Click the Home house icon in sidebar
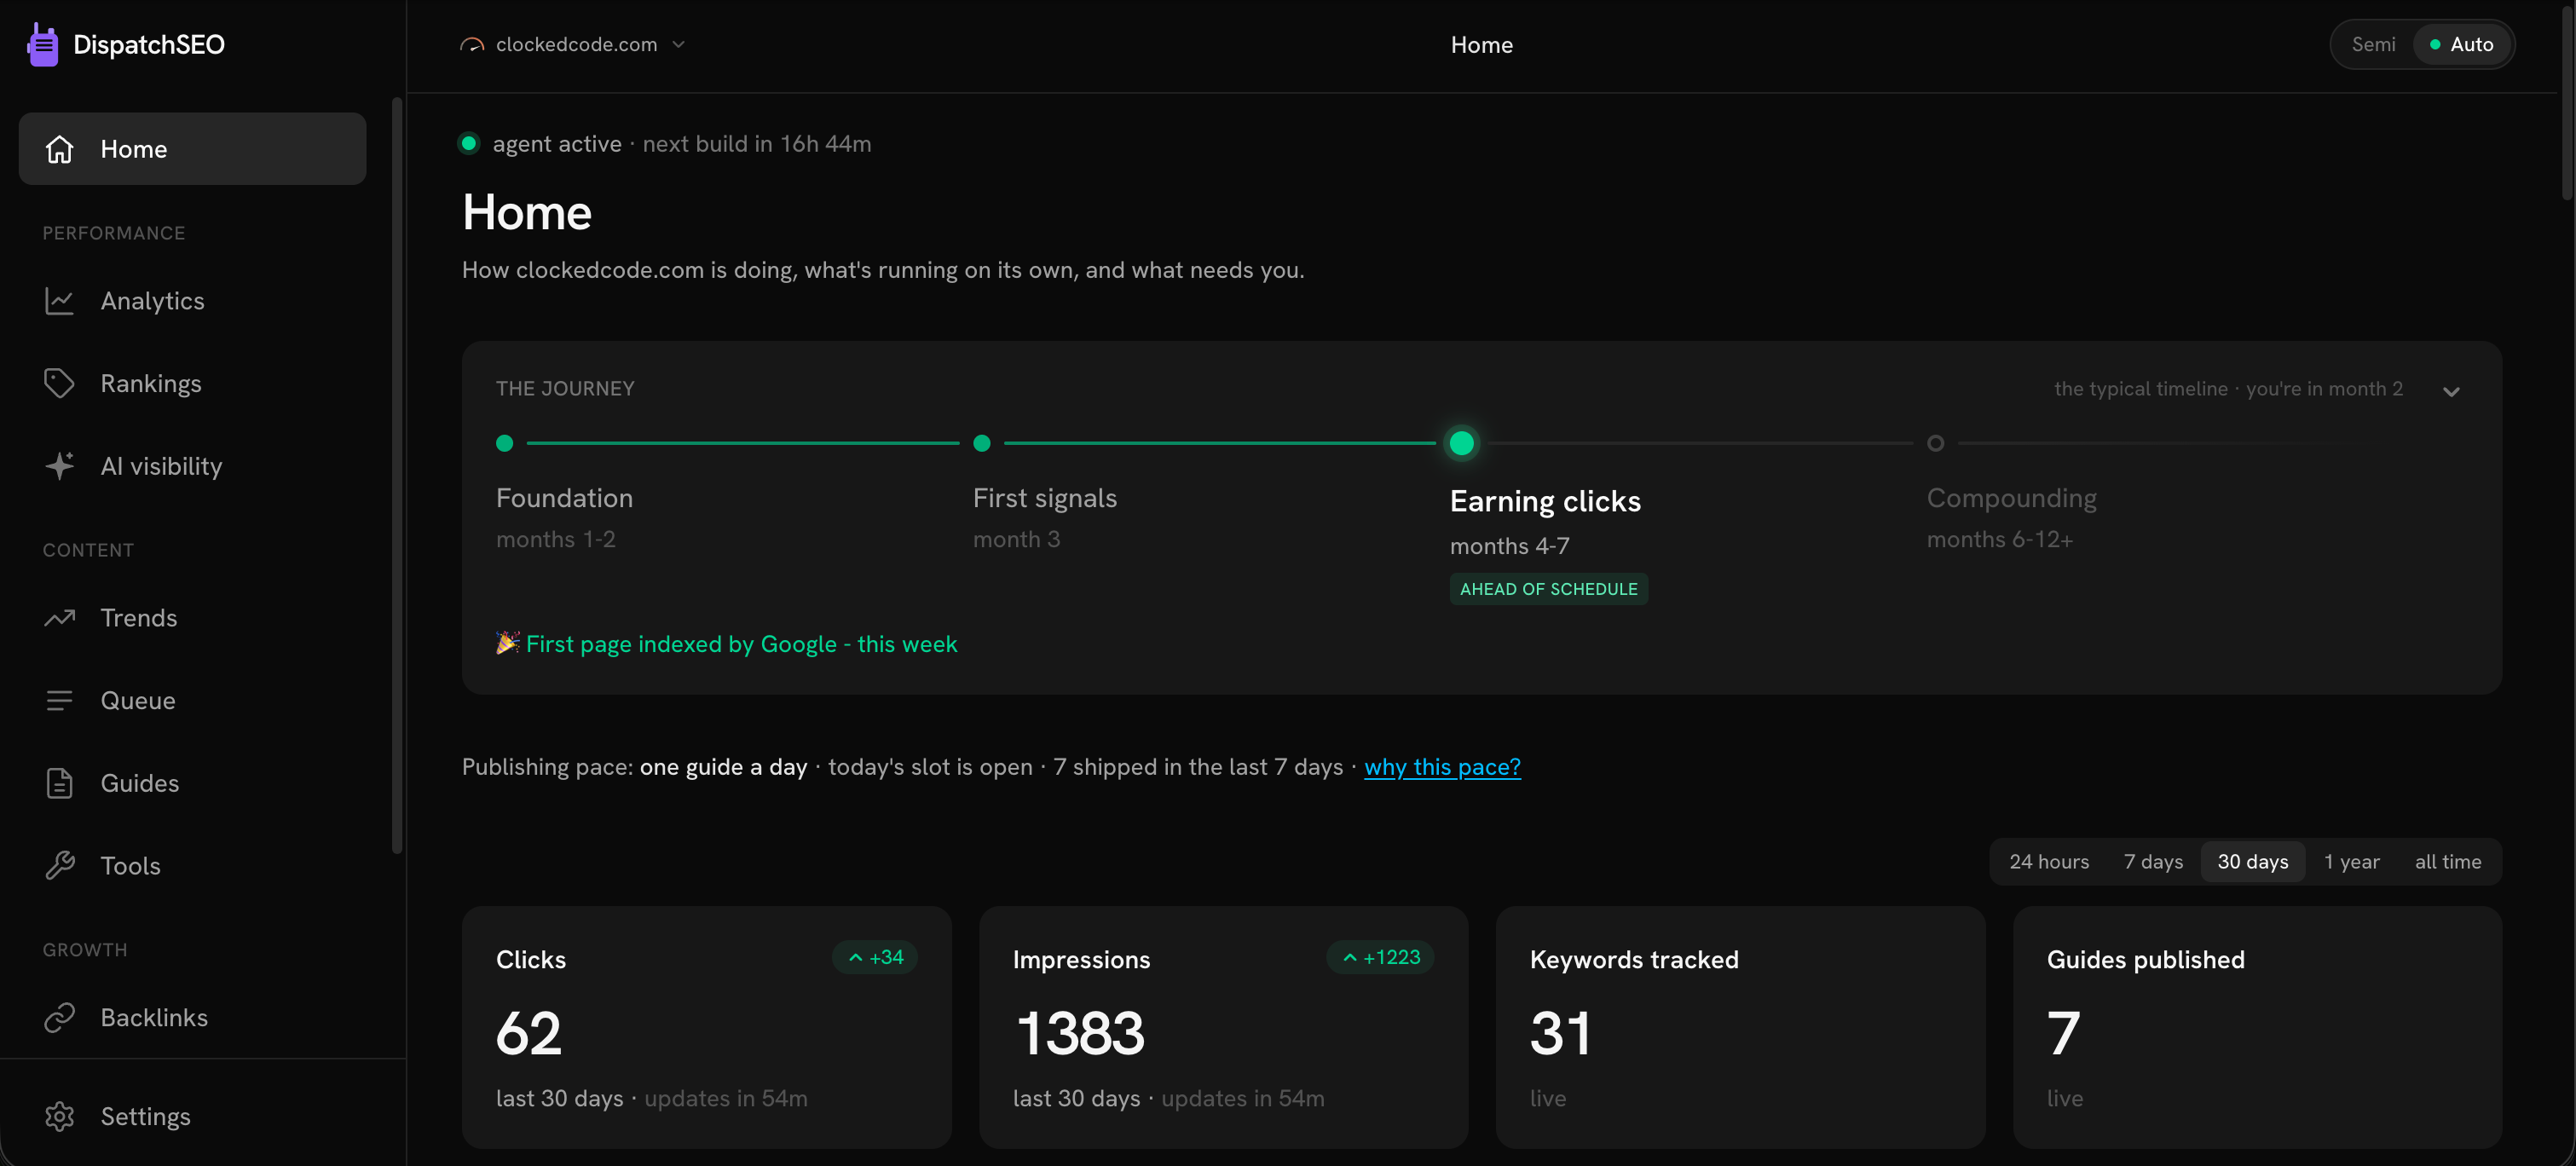The height and width of the screenshot is (1166, 2576). click(60, 149)
